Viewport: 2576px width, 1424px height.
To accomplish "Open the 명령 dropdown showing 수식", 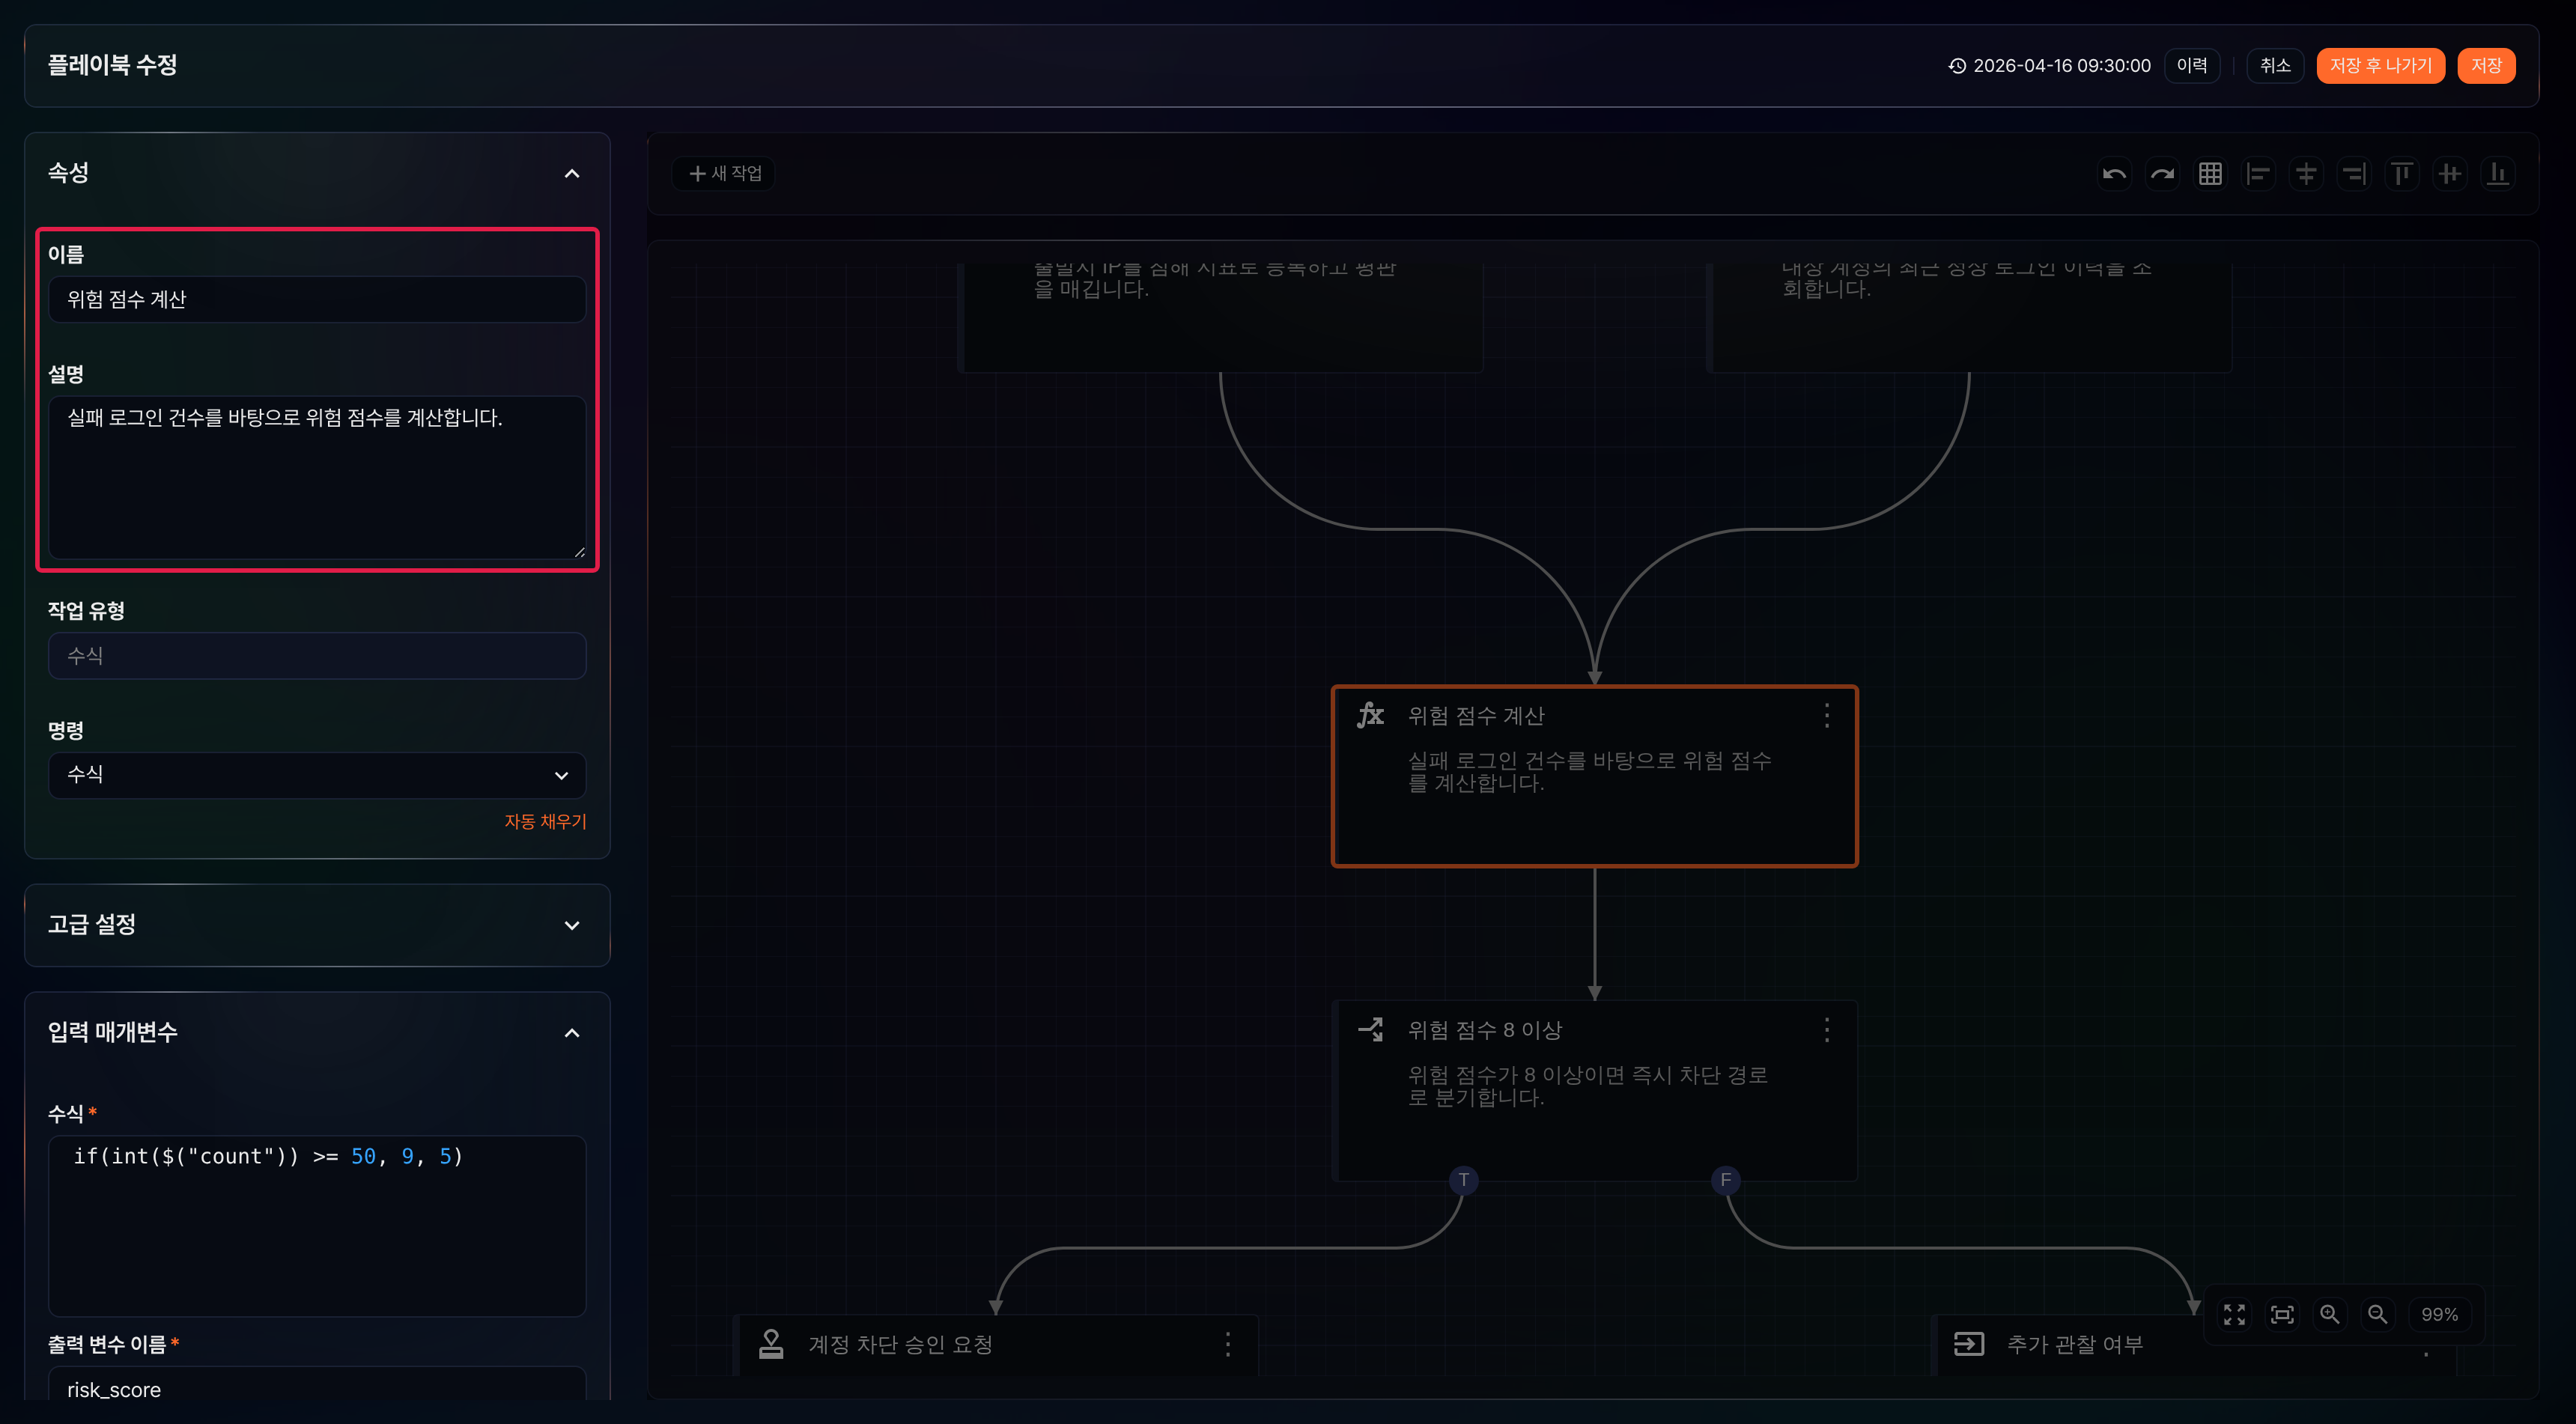I will [x=317, y=775].
